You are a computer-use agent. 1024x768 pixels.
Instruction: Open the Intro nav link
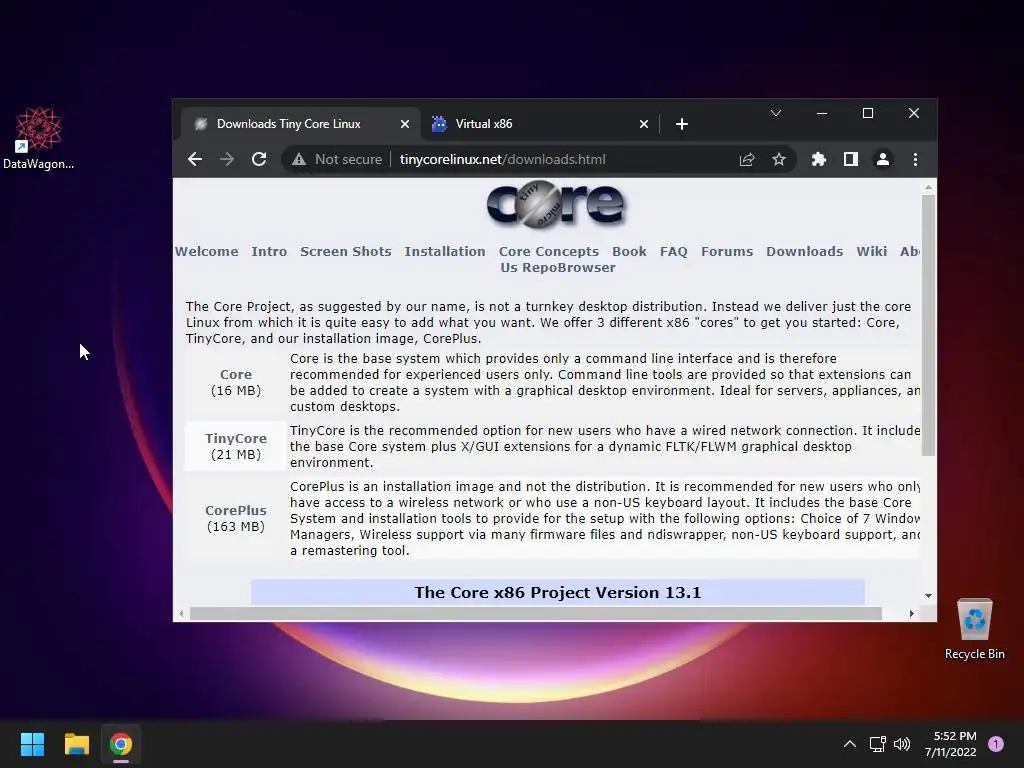point(269,251)
